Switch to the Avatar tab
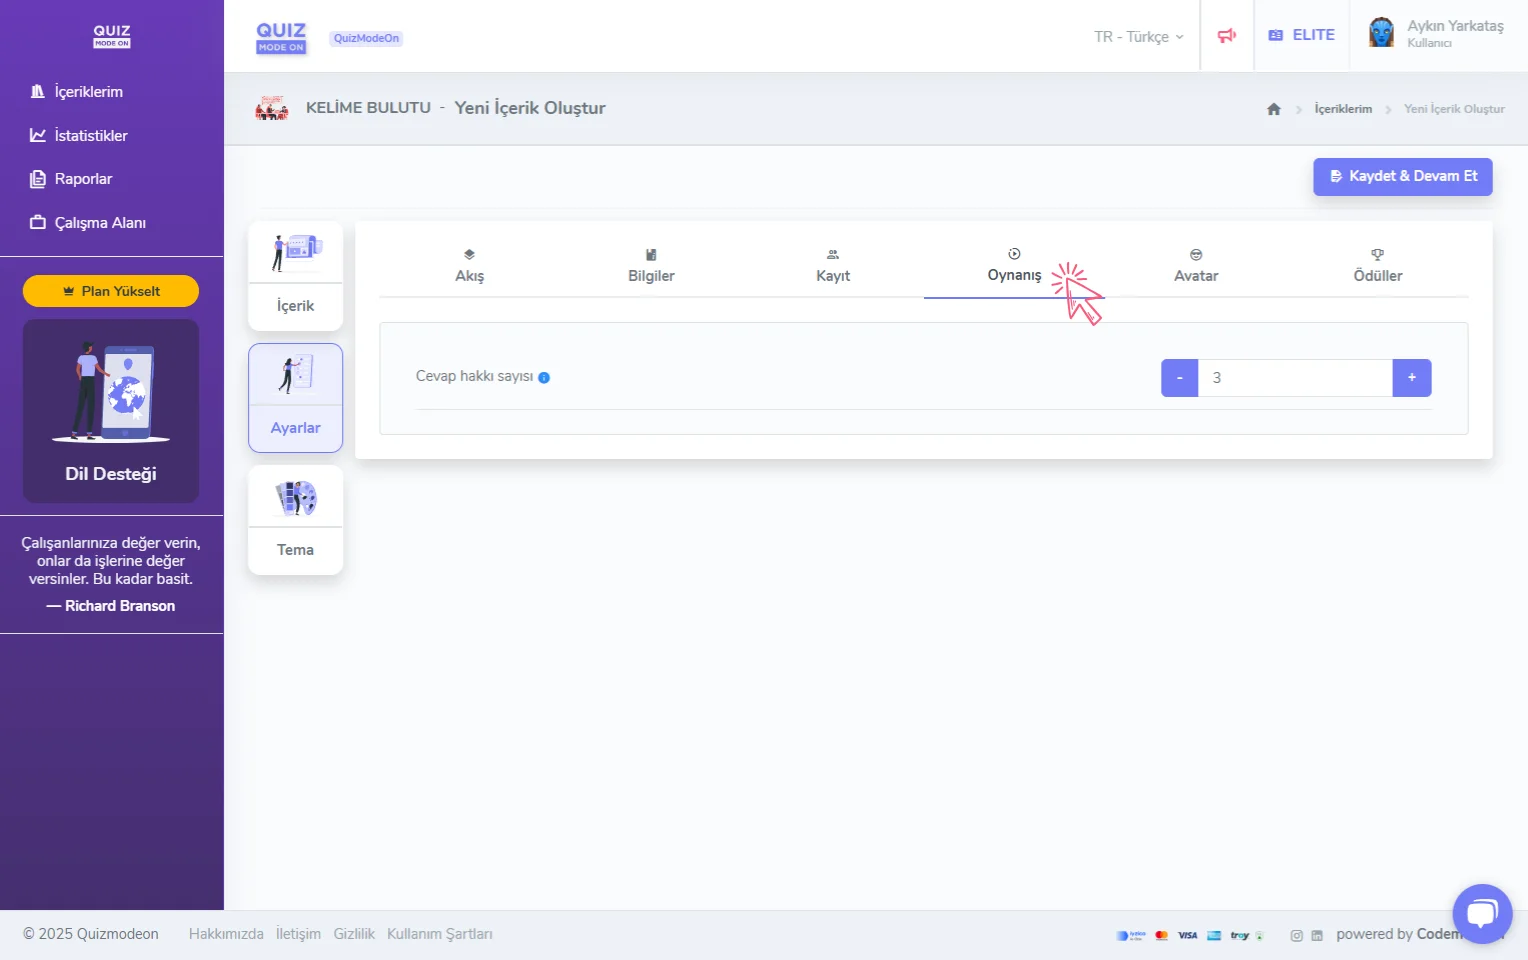The image size is (1528, 960). [1195, 266]
